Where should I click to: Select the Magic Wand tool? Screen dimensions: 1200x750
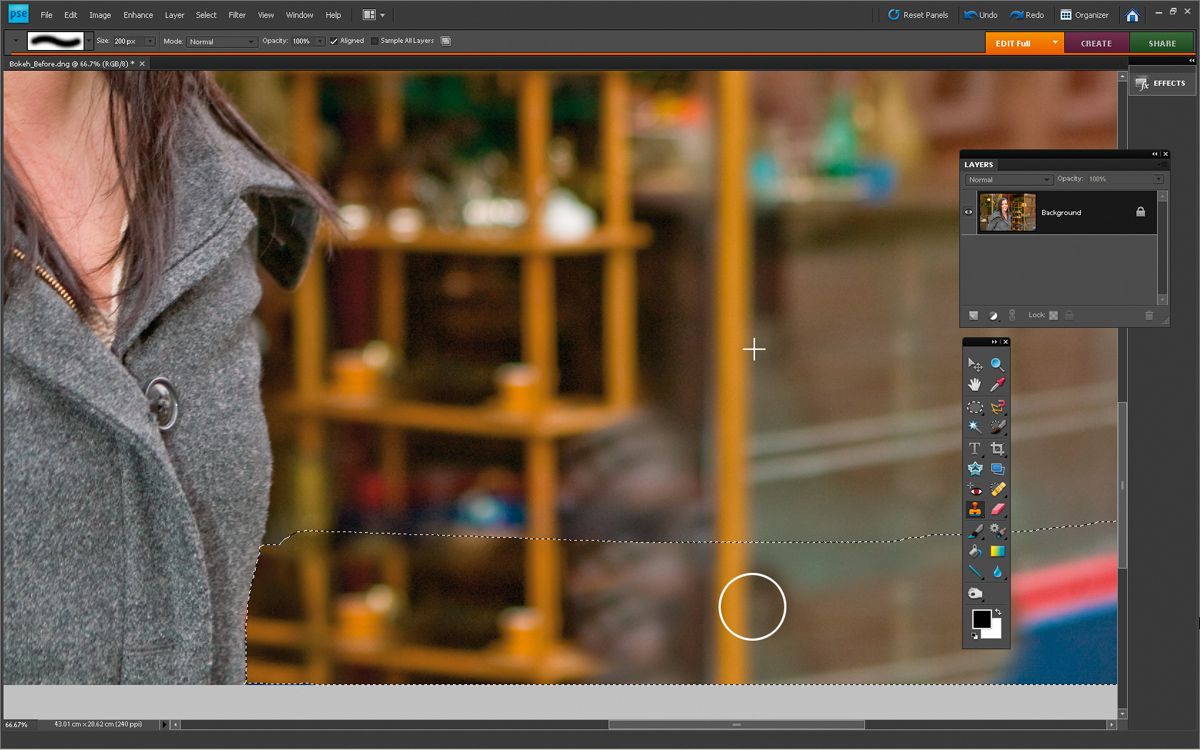pyautogui.click(x=975, y=427)
